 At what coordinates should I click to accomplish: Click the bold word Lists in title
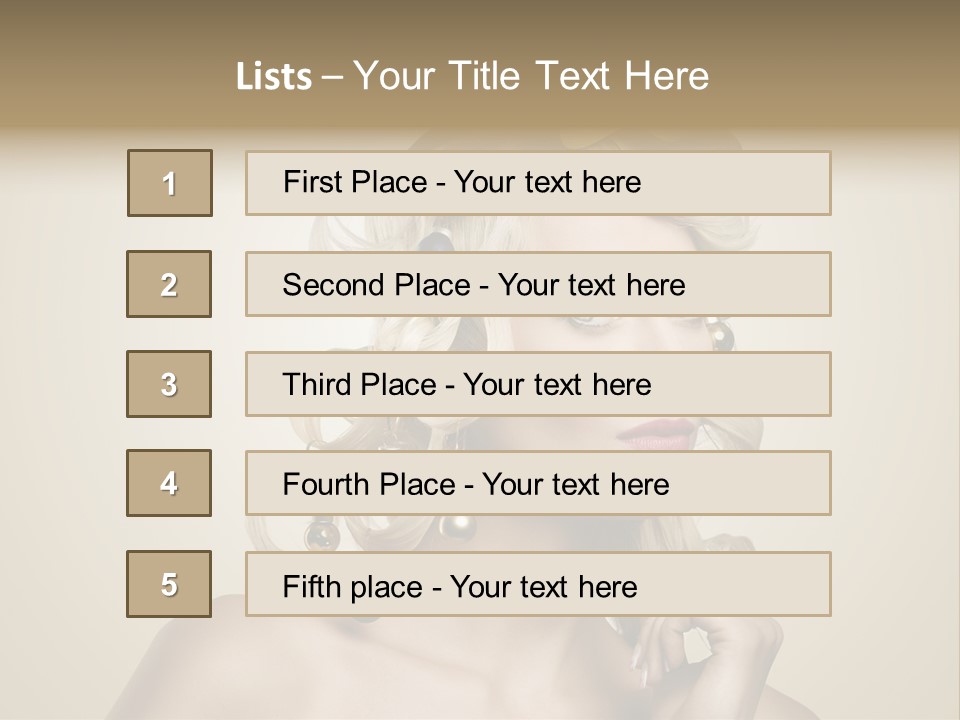point(273,77)
